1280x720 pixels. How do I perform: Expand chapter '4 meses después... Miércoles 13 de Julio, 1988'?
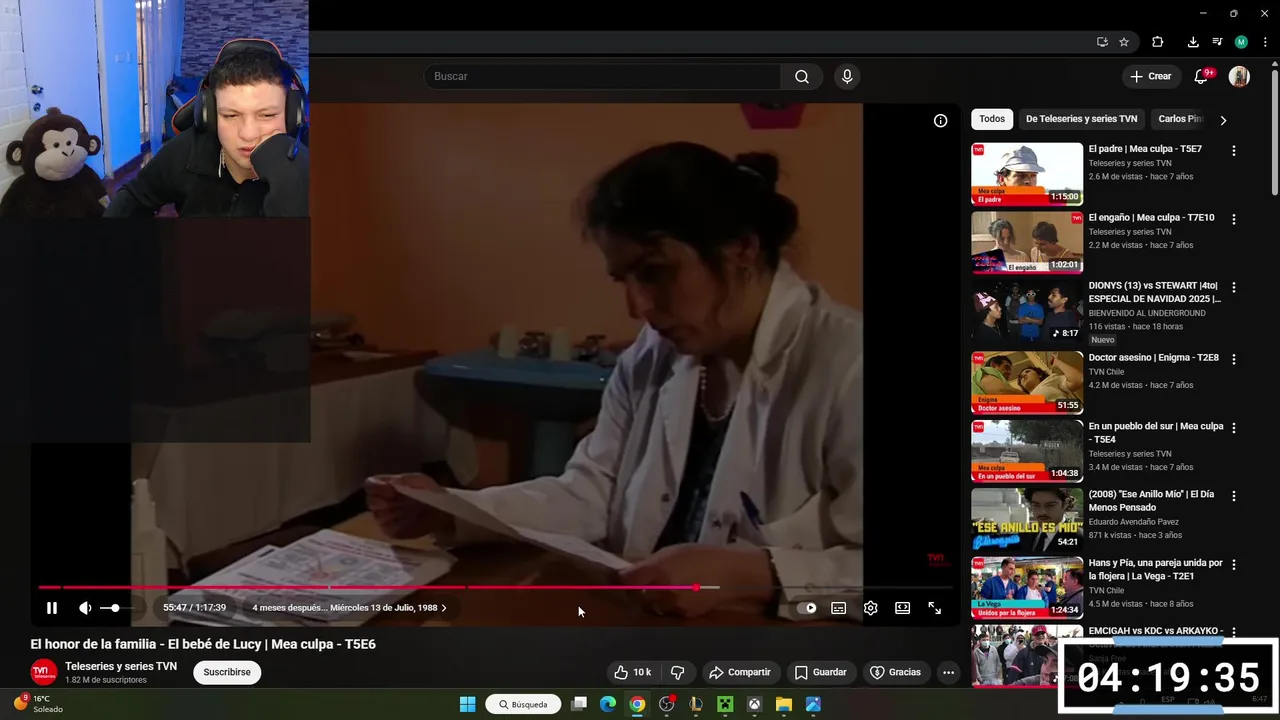349,608
